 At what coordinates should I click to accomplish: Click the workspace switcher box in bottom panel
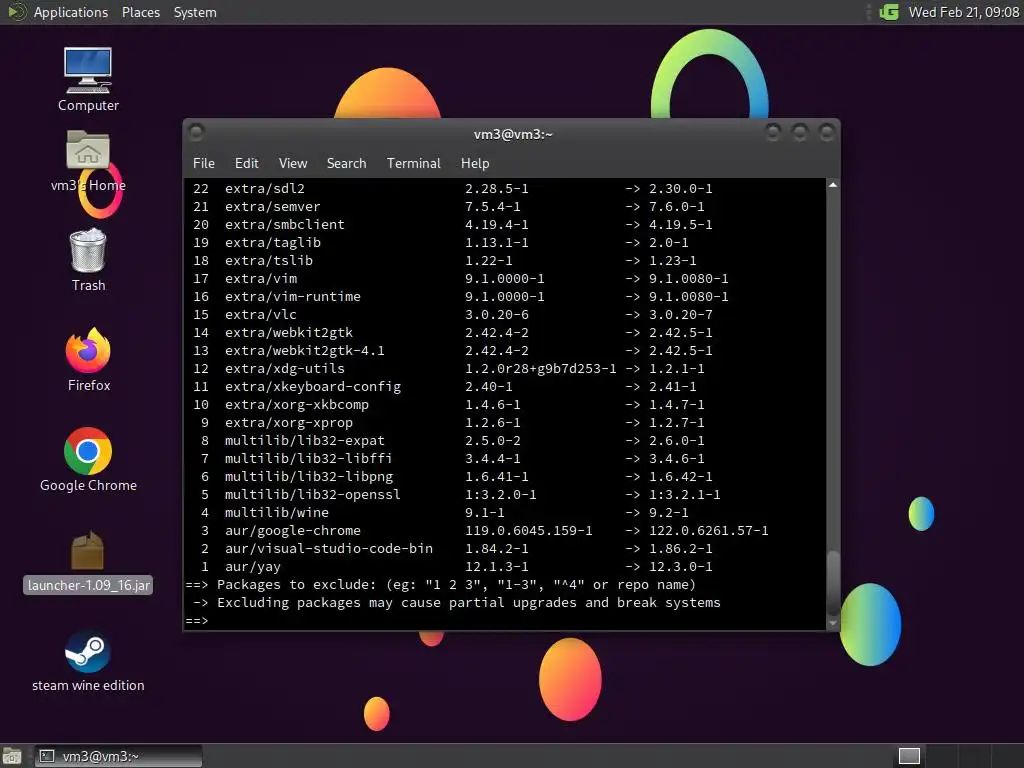coord(909,756)
